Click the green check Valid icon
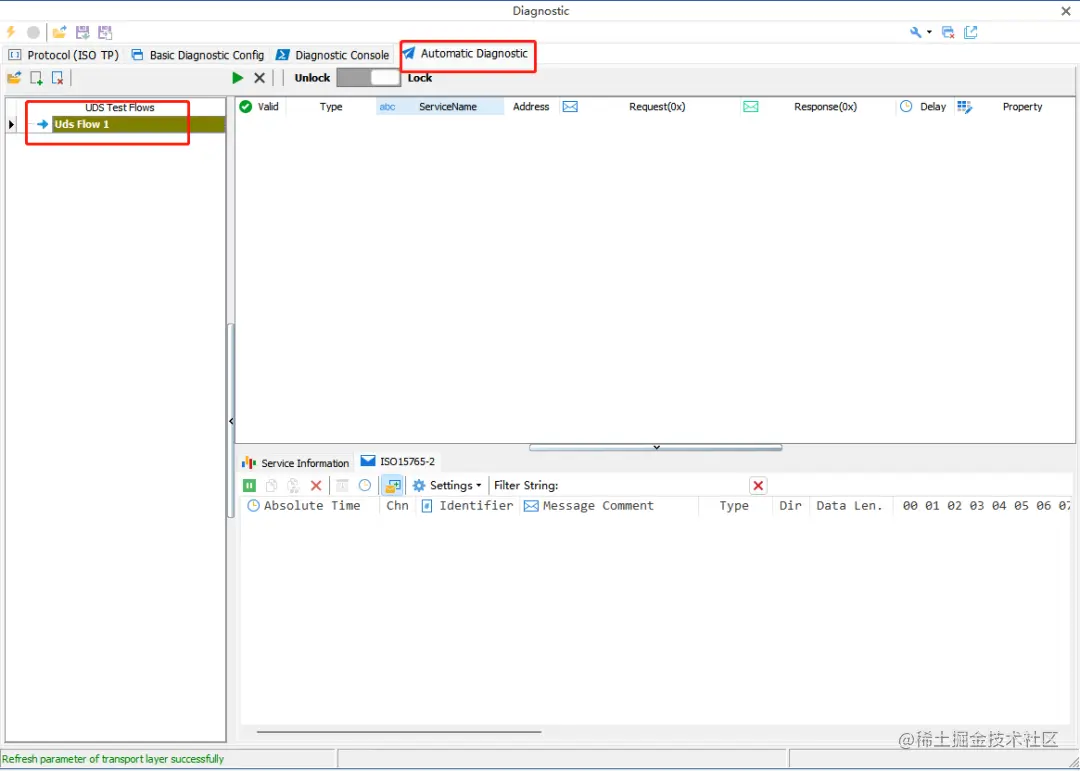Screen dimensions: 1080x771 coord(246,106)
